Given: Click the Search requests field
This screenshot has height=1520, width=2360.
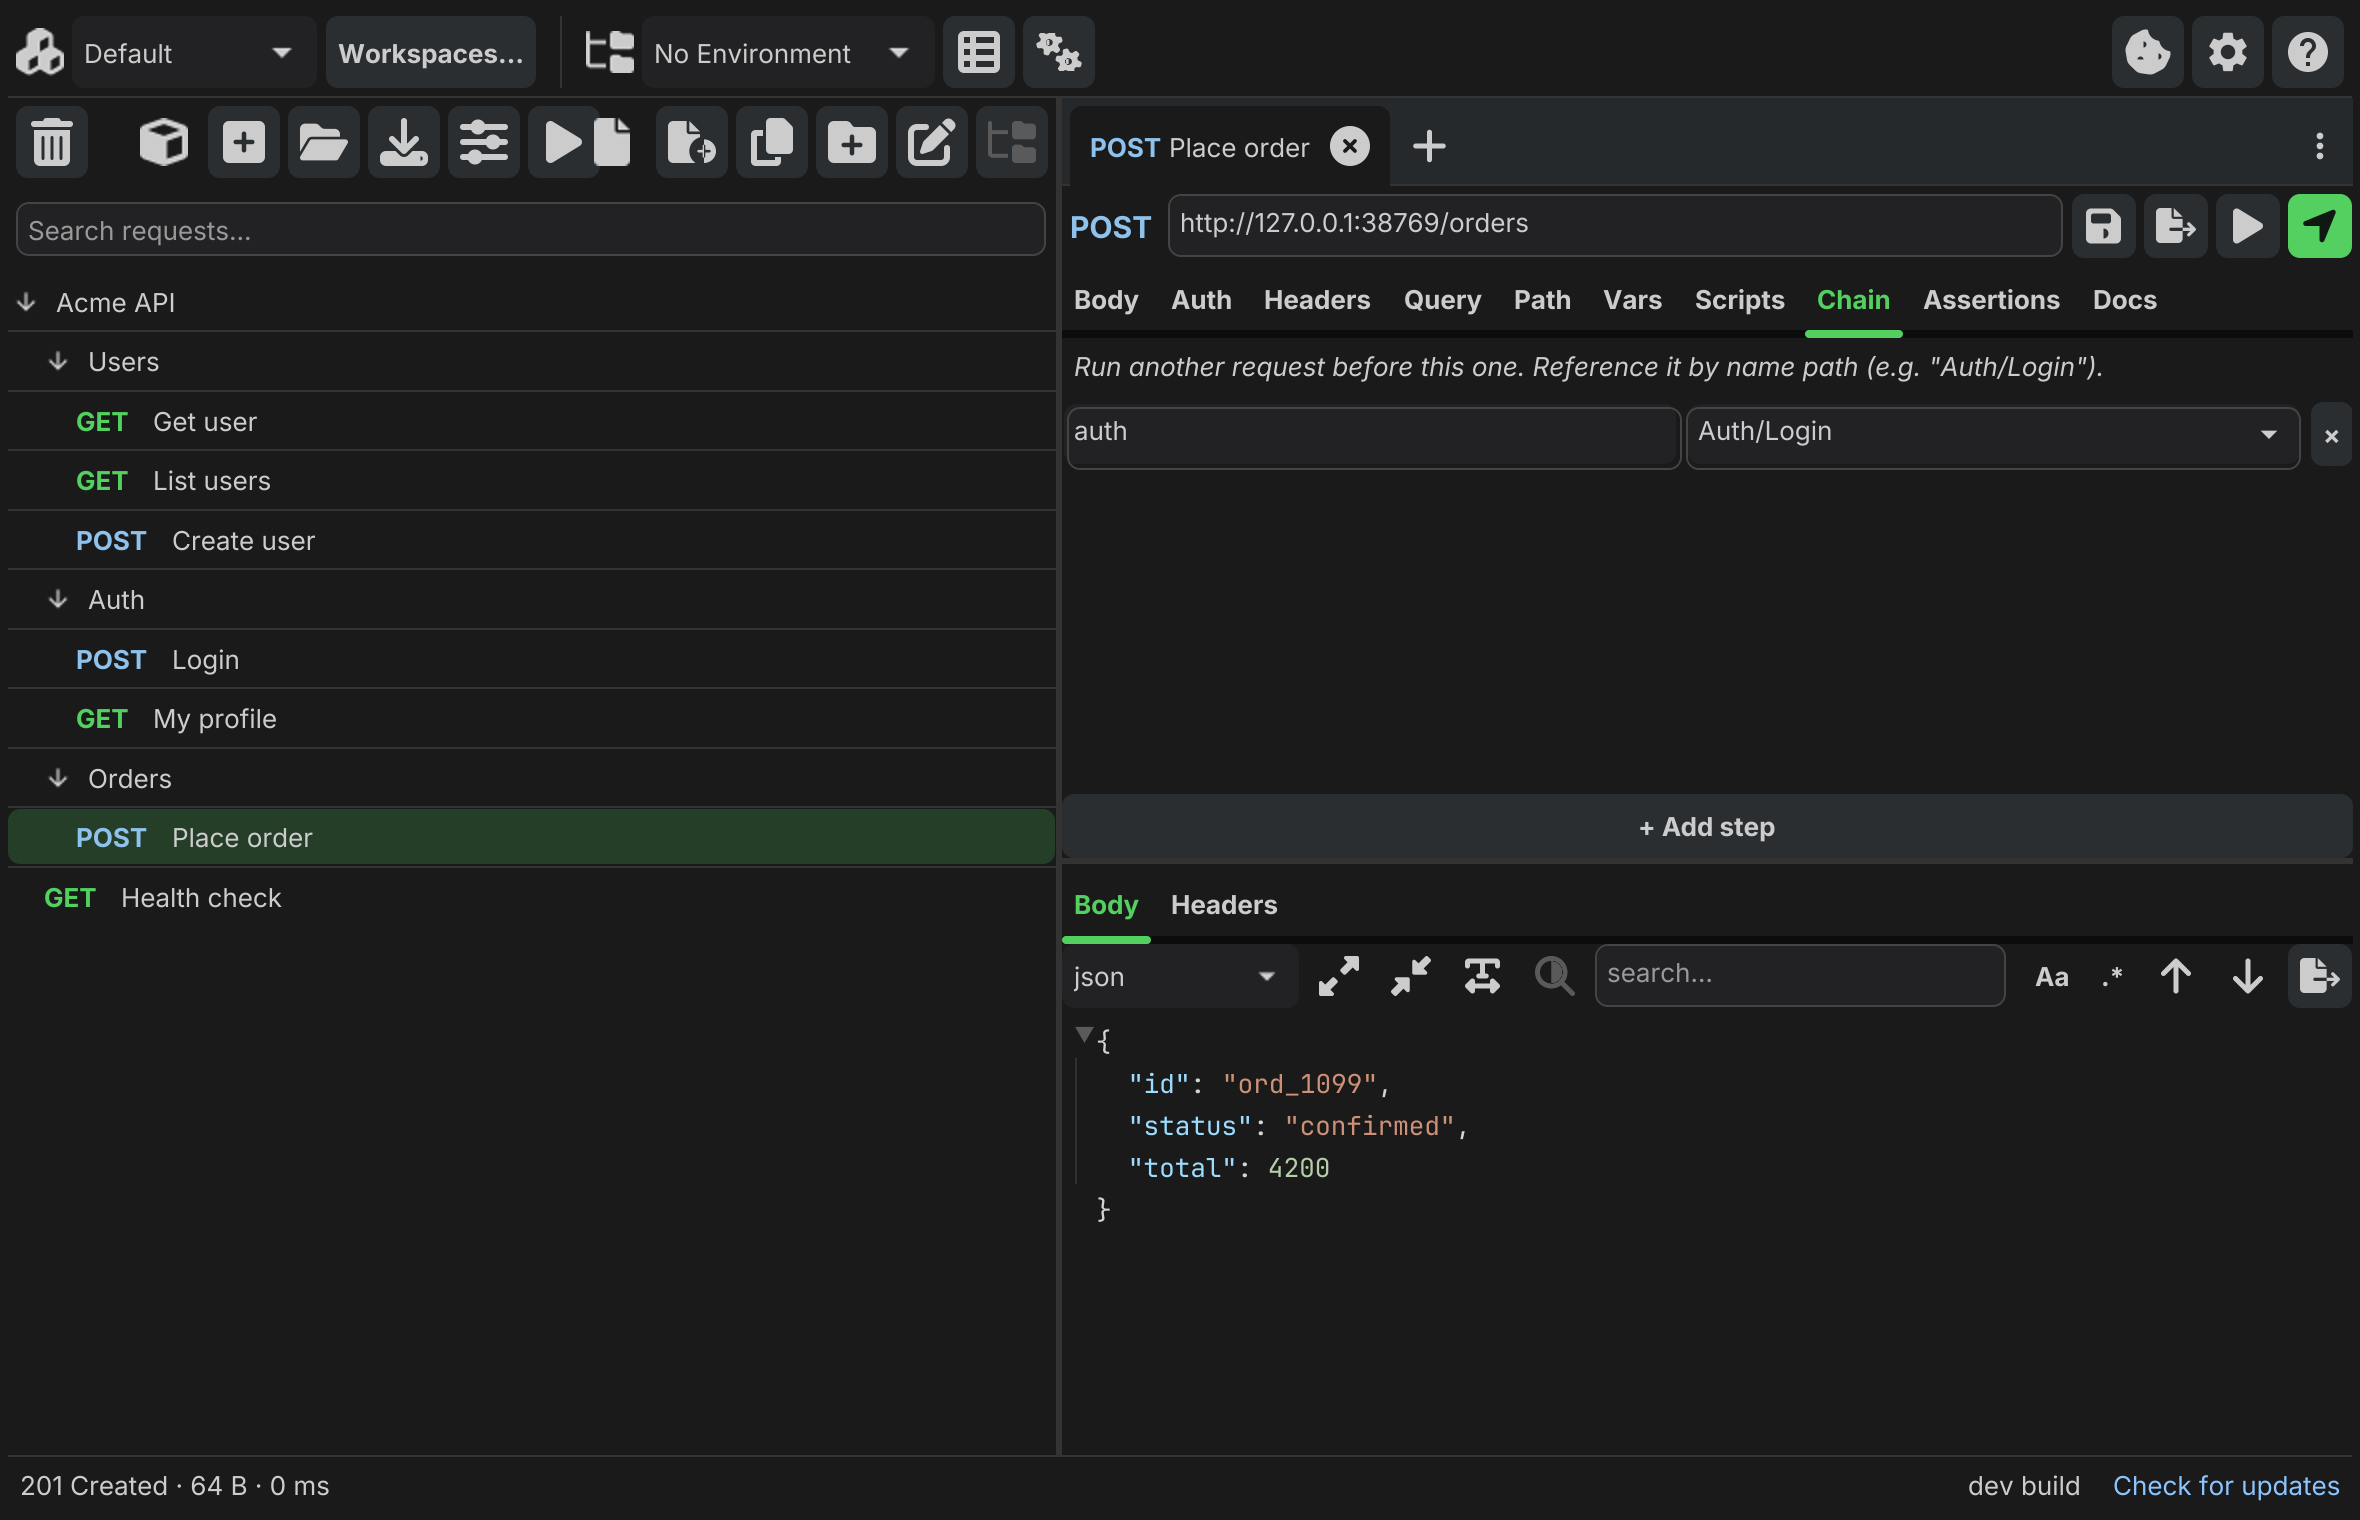Looking at the screenshot, I should [530, 230].
